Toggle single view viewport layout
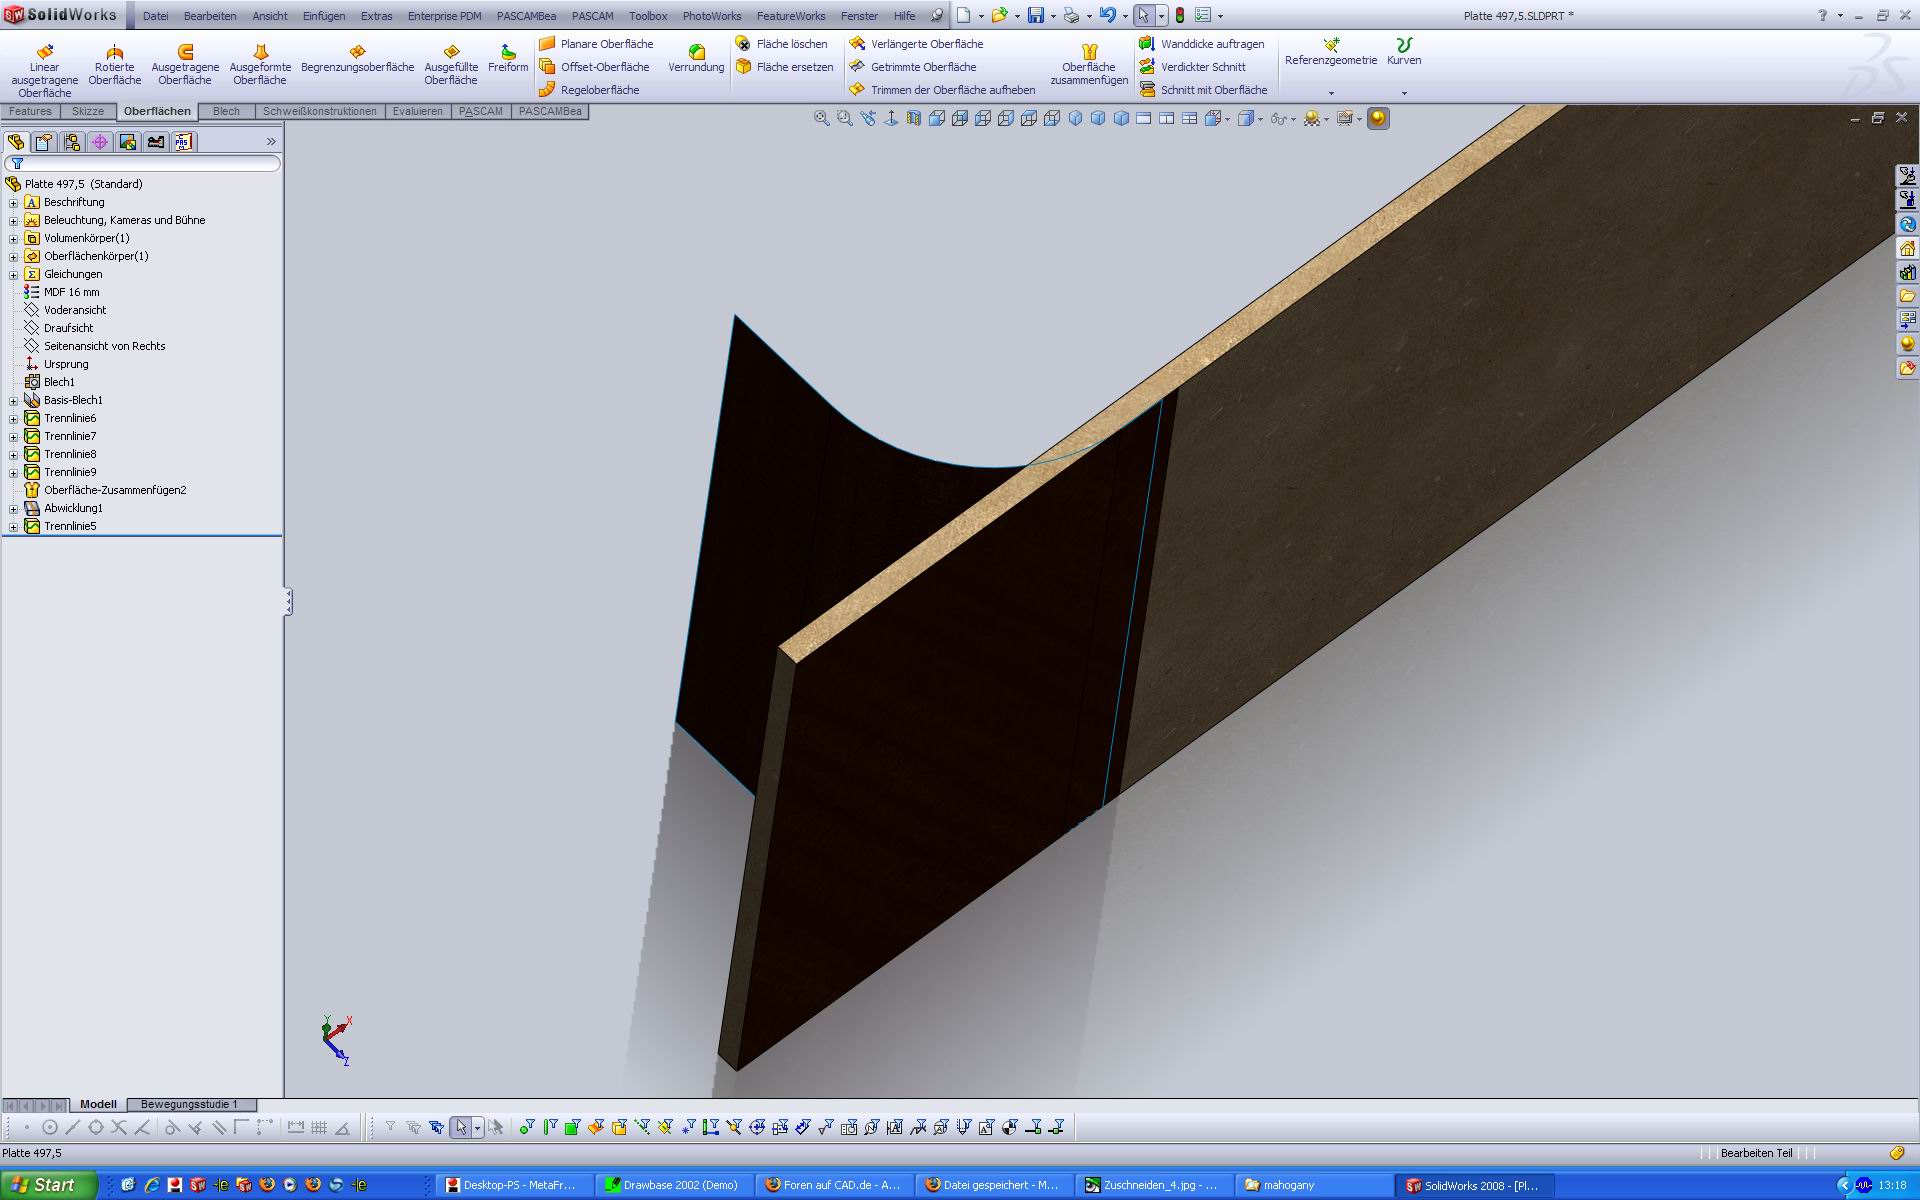The image size is (1920, 1200). click(x=1143, y=118)
